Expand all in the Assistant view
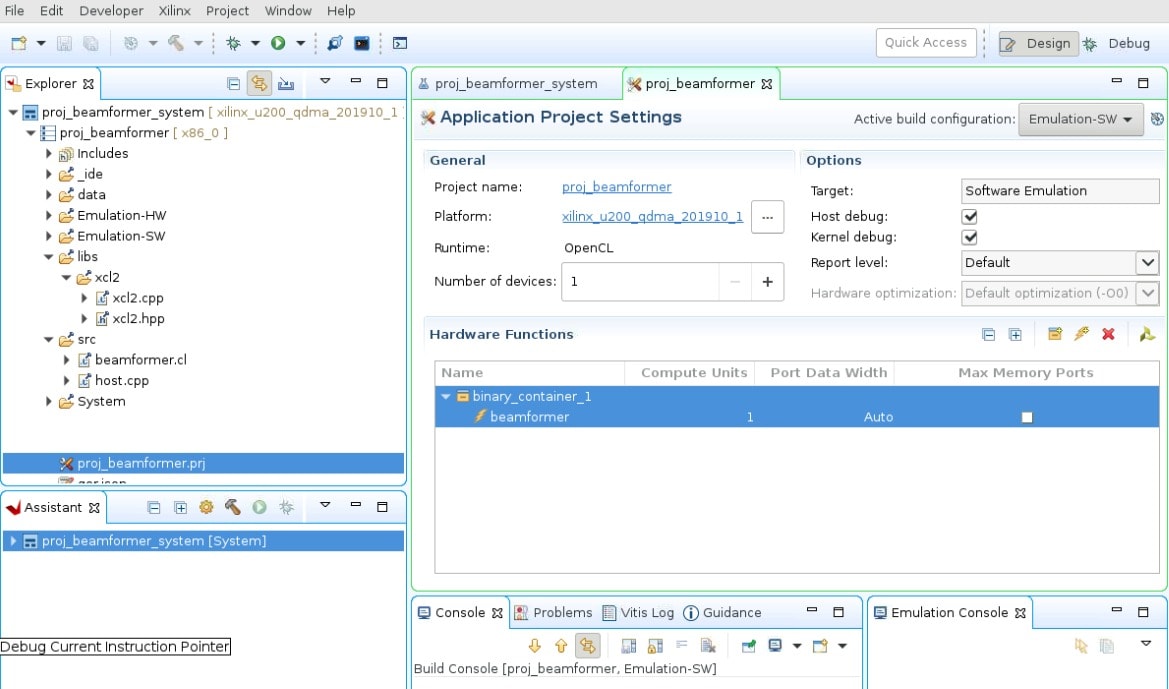The width and height of the screenshot is (1169, 689). [180, 508]
